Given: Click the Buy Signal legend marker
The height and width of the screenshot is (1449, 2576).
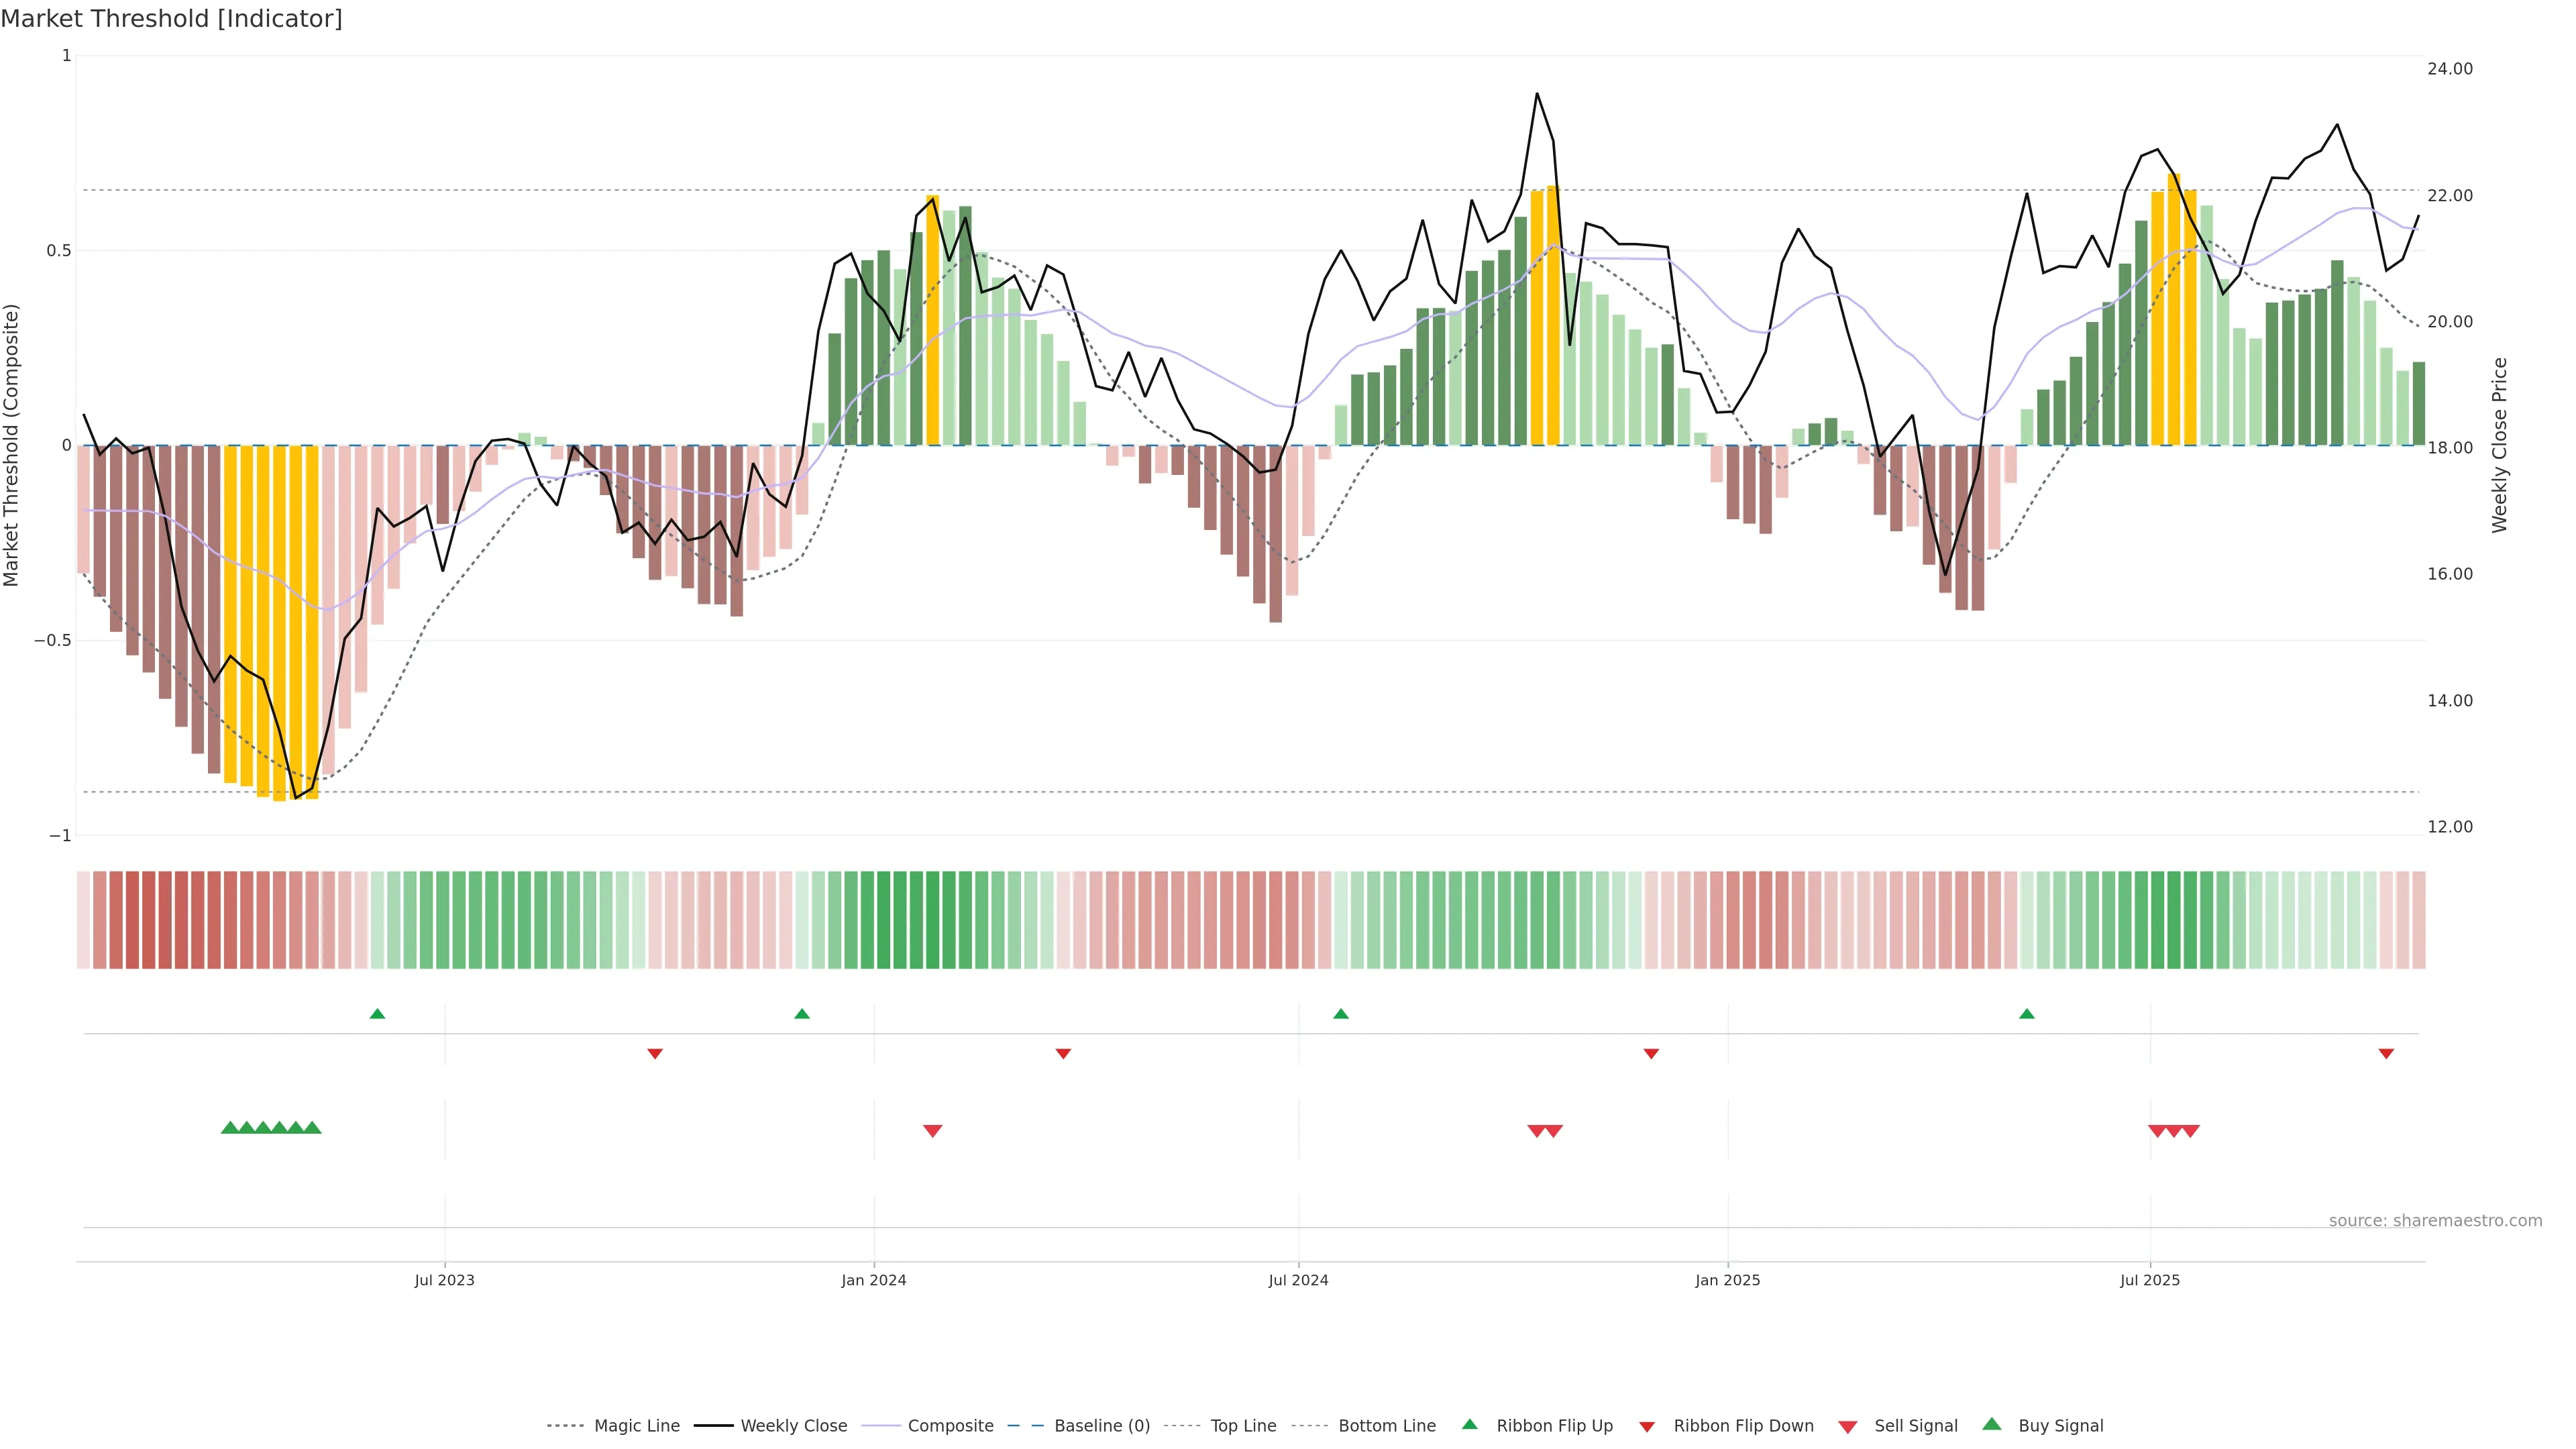Looking at the screenshot, I should pos(1992,1424).
